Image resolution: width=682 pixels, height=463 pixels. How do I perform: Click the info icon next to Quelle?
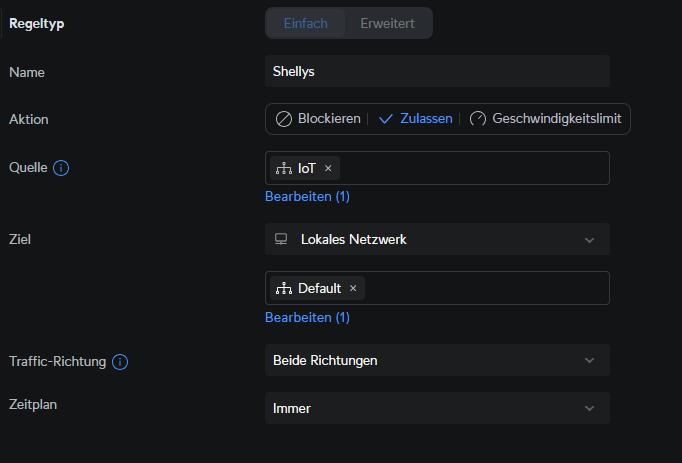coord(60,168)
